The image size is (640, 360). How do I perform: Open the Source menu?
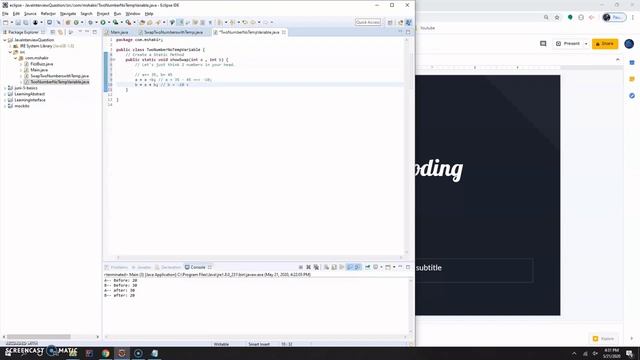coord(30,13)
